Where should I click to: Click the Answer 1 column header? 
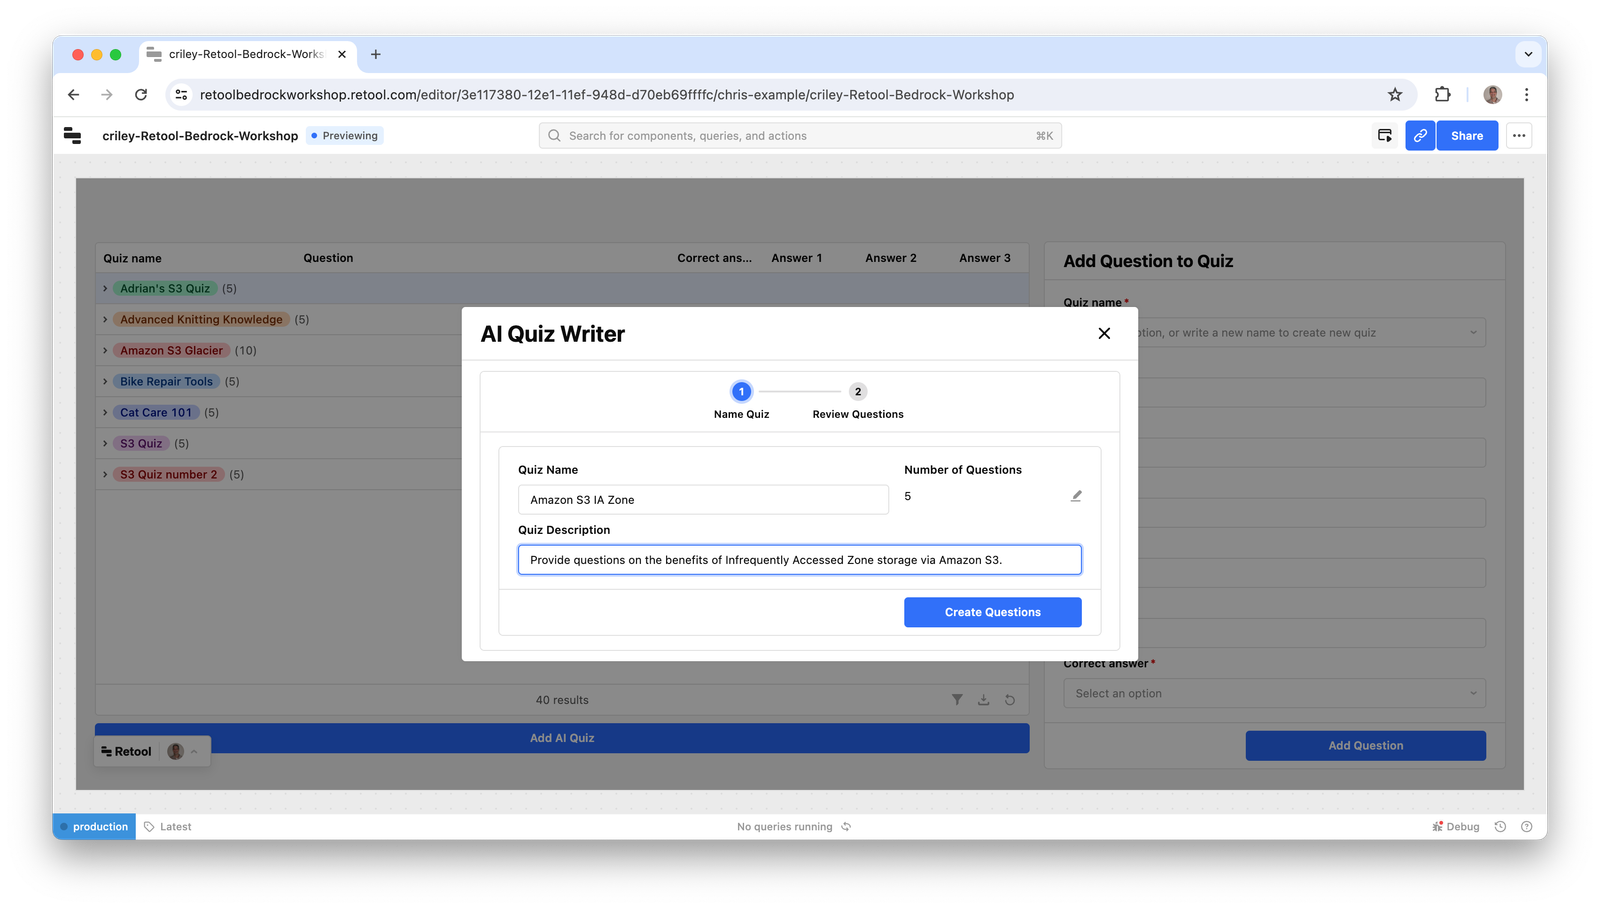coord(796,258)
